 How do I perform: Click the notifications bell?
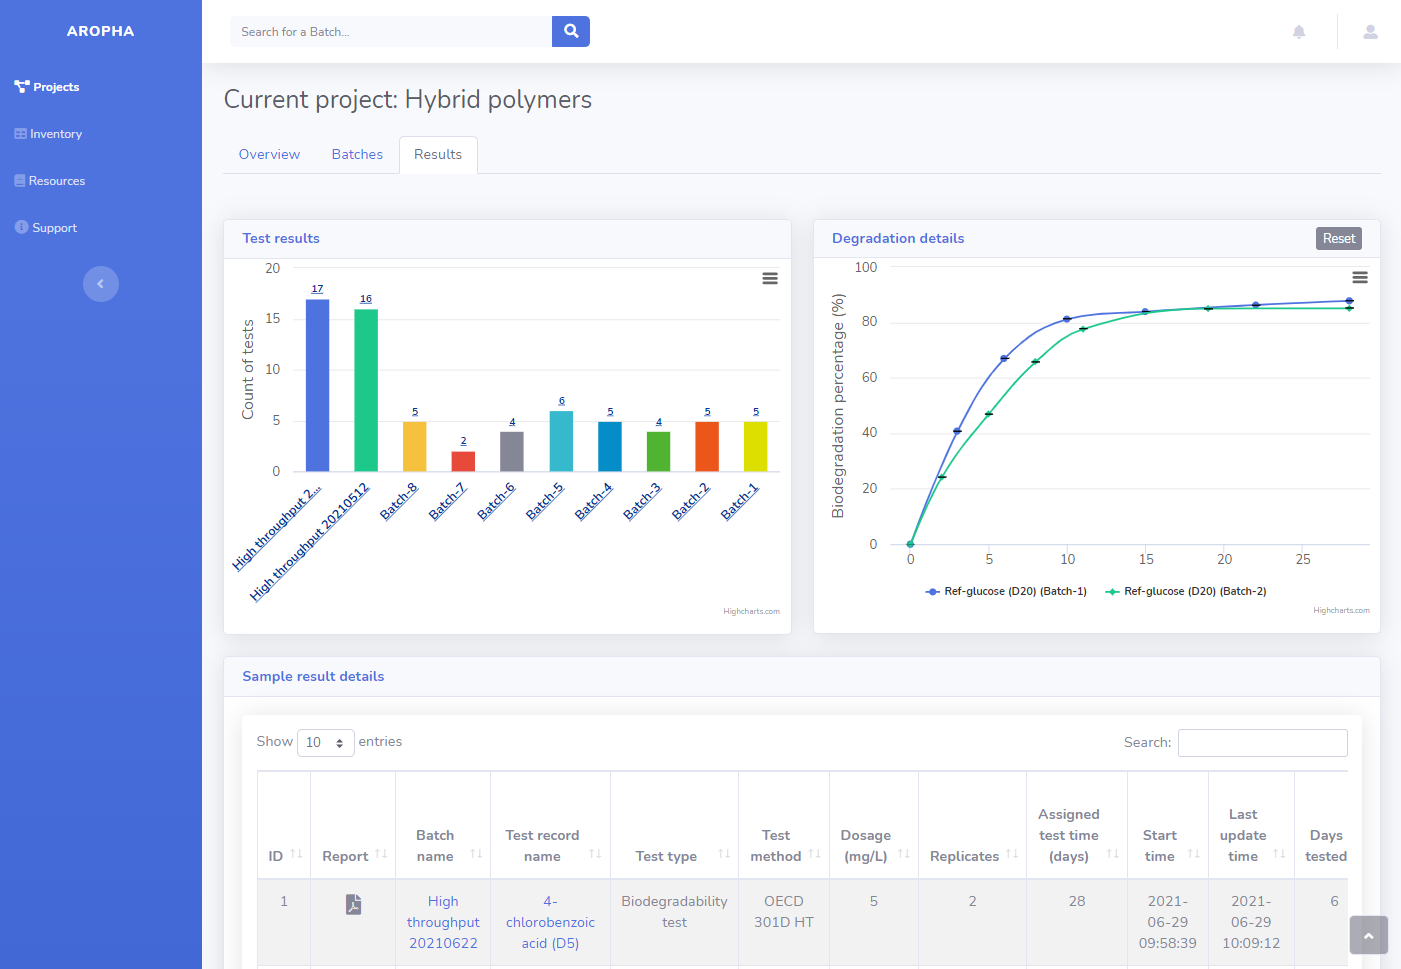(x=1298, y=31)
